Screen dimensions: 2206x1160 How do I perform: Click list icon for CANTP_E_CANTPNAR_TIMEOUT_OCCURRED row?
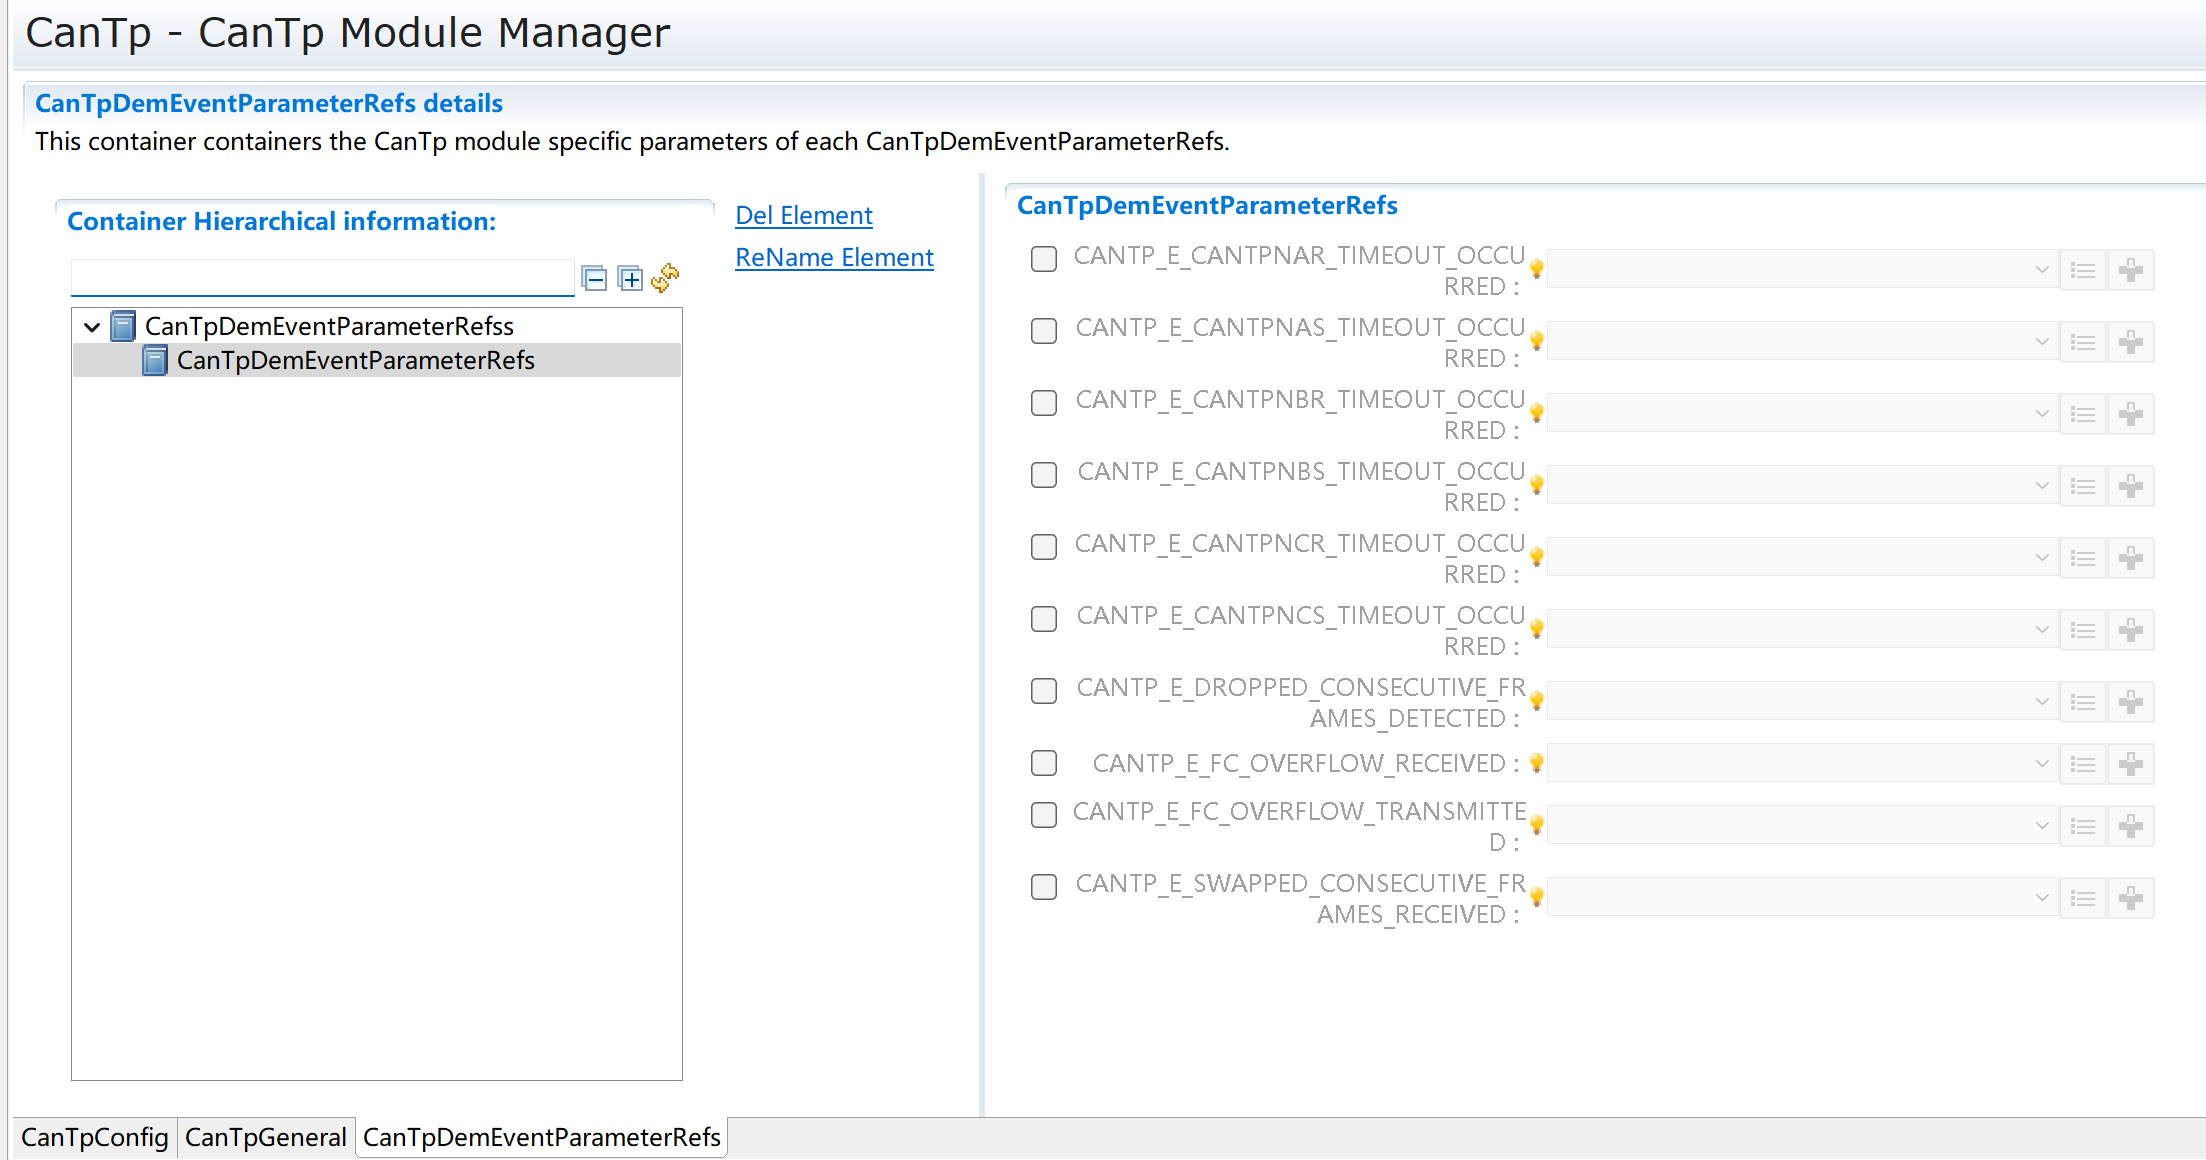click(x=2083, y=270)
